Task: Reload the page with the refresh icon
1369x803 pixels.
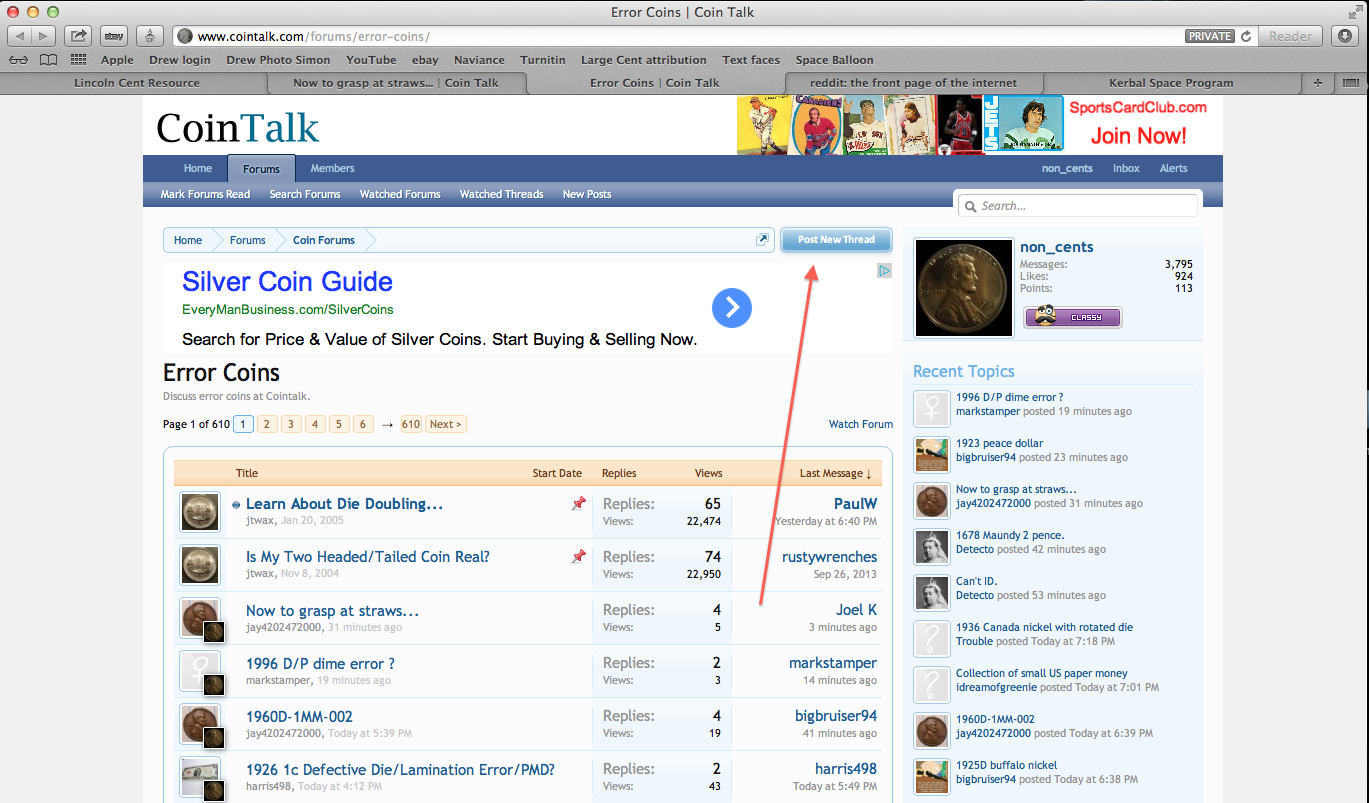Action: [1246, 36]
